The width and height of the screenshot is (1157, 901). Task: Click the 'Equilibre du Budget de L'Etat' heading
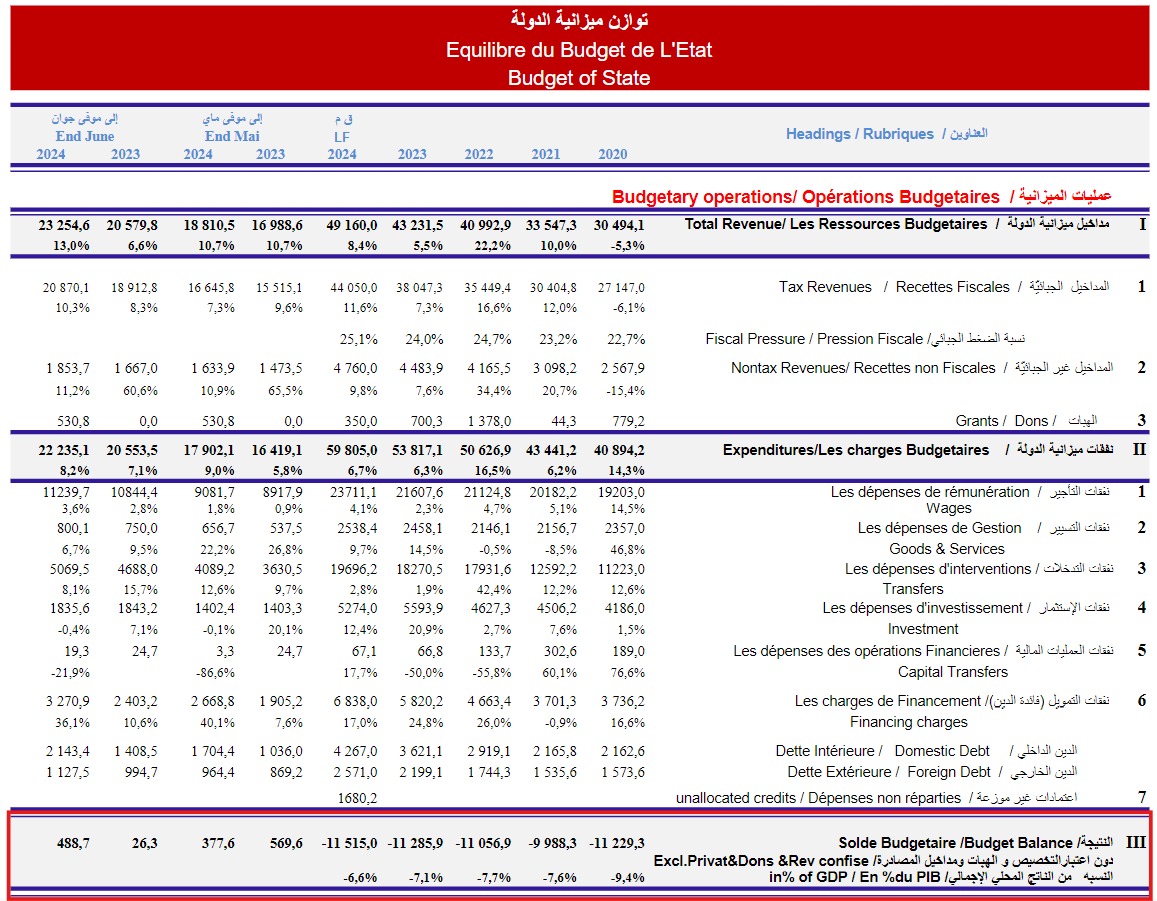578,50
